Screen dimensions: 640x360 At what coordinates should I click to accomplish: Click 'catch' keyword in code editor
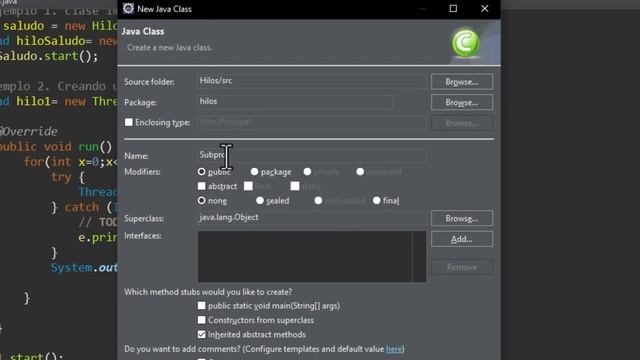point(82,207)
